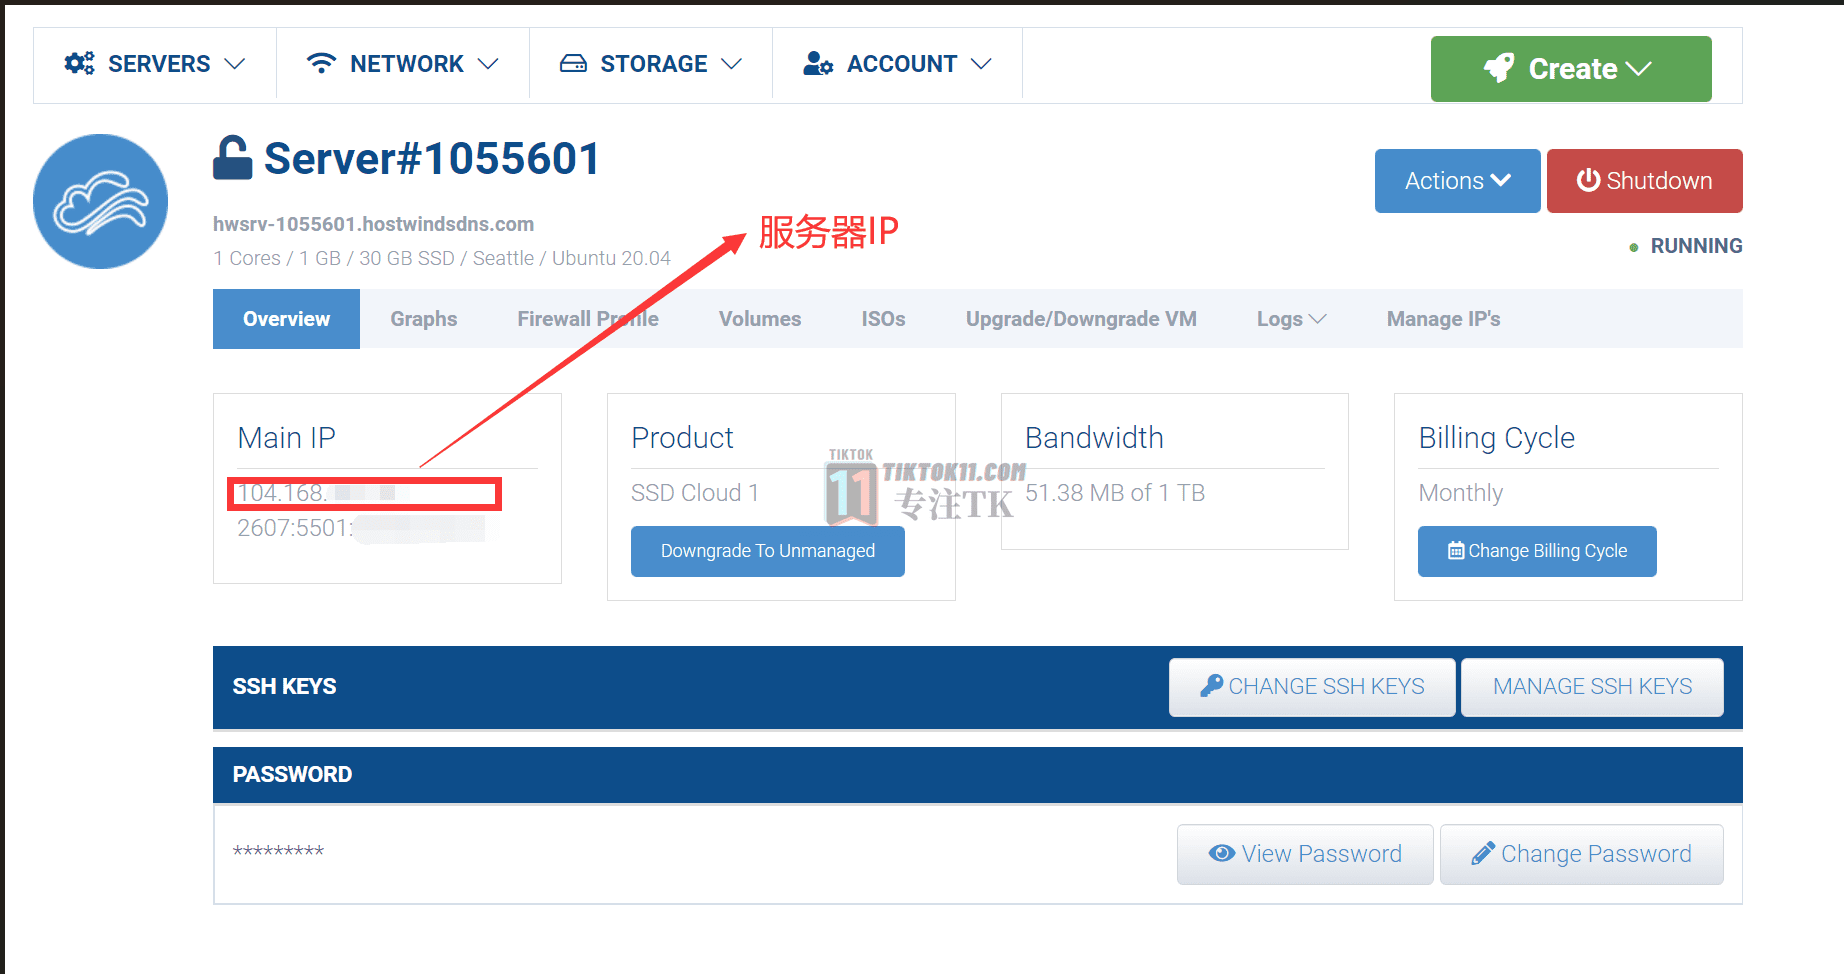This screenshot has width=1844, height=974.
Task: Click the key icon on Change SSH Keys
Action: [1211, 686]
